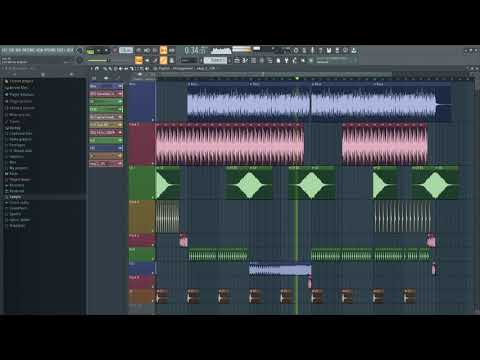Open Speech folder in browser
Screen dimensions: 480x360
[x=13, y=214]
